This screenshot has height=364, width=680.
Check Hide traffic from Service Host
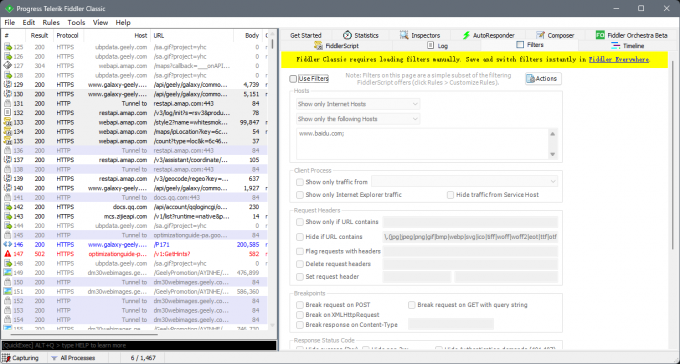coord(450,195)
